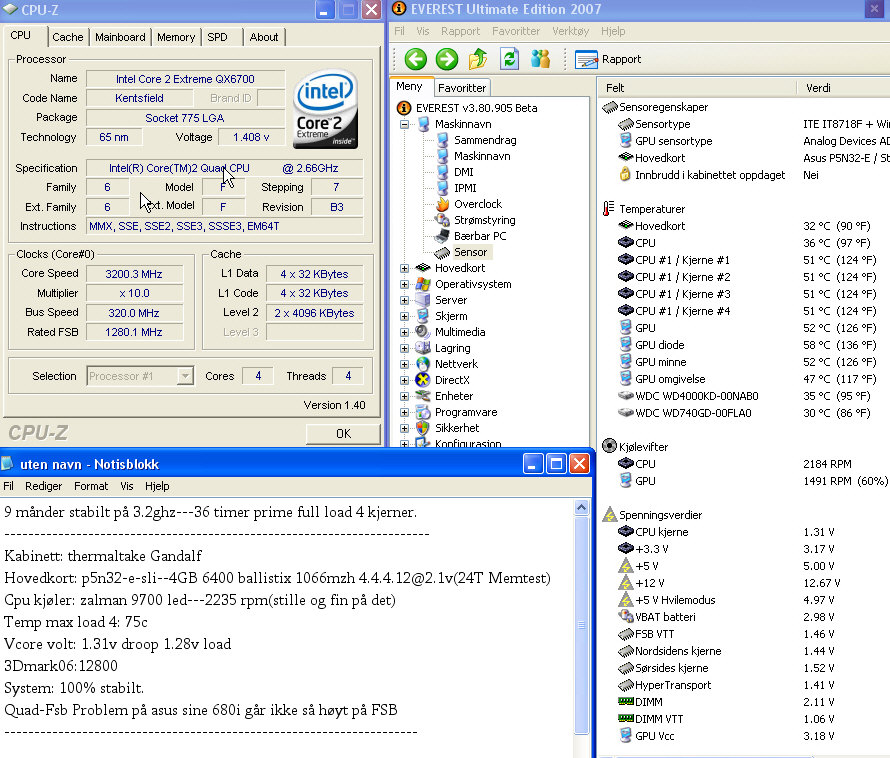Click the Core Speed value 3200.3 MHz
This screenshot has width=890, height=758.
click(x=134, y=274)
